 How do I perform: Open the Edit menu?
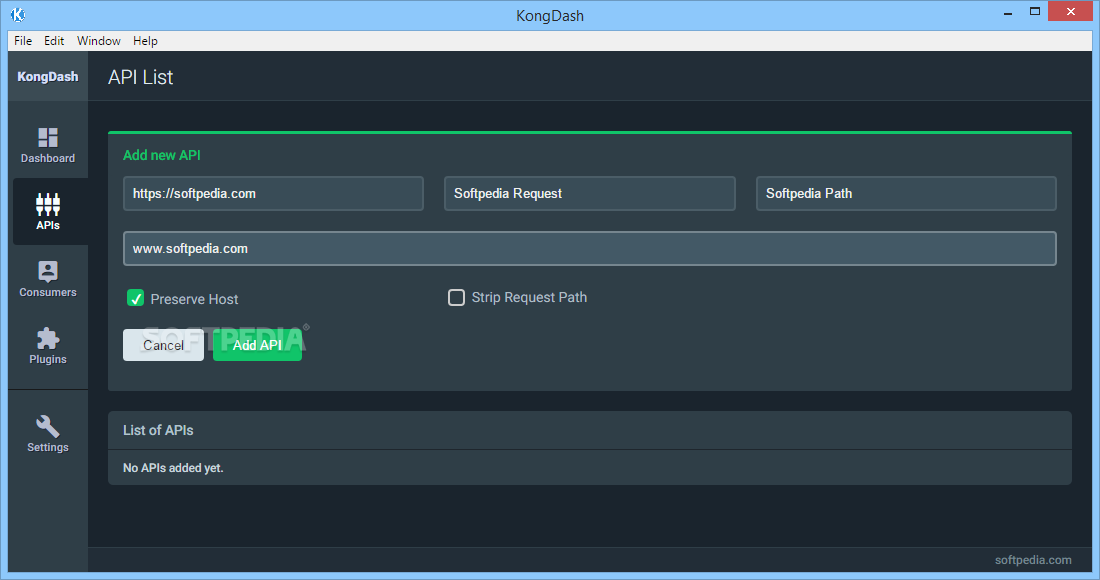click(x=54, y=41)
